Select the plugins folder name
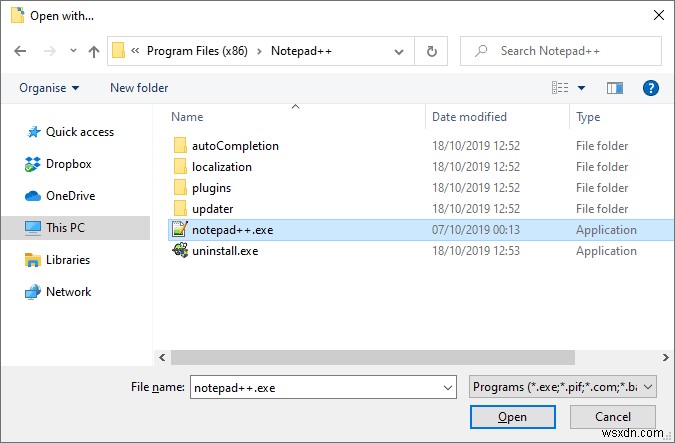Viewport: 675px width, 443px height. tap(211, 188)
